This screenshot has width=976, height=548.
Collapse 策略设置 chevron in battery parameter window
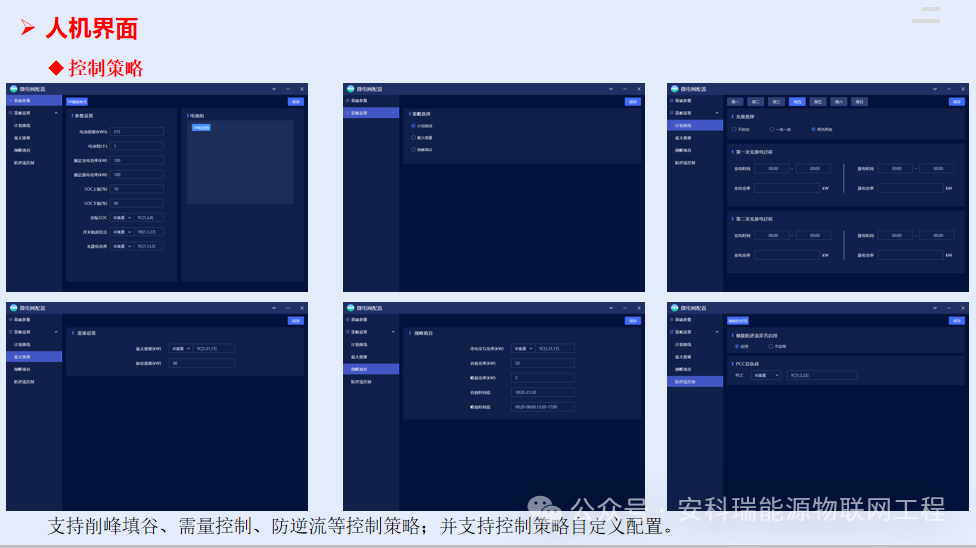[56, 113]
